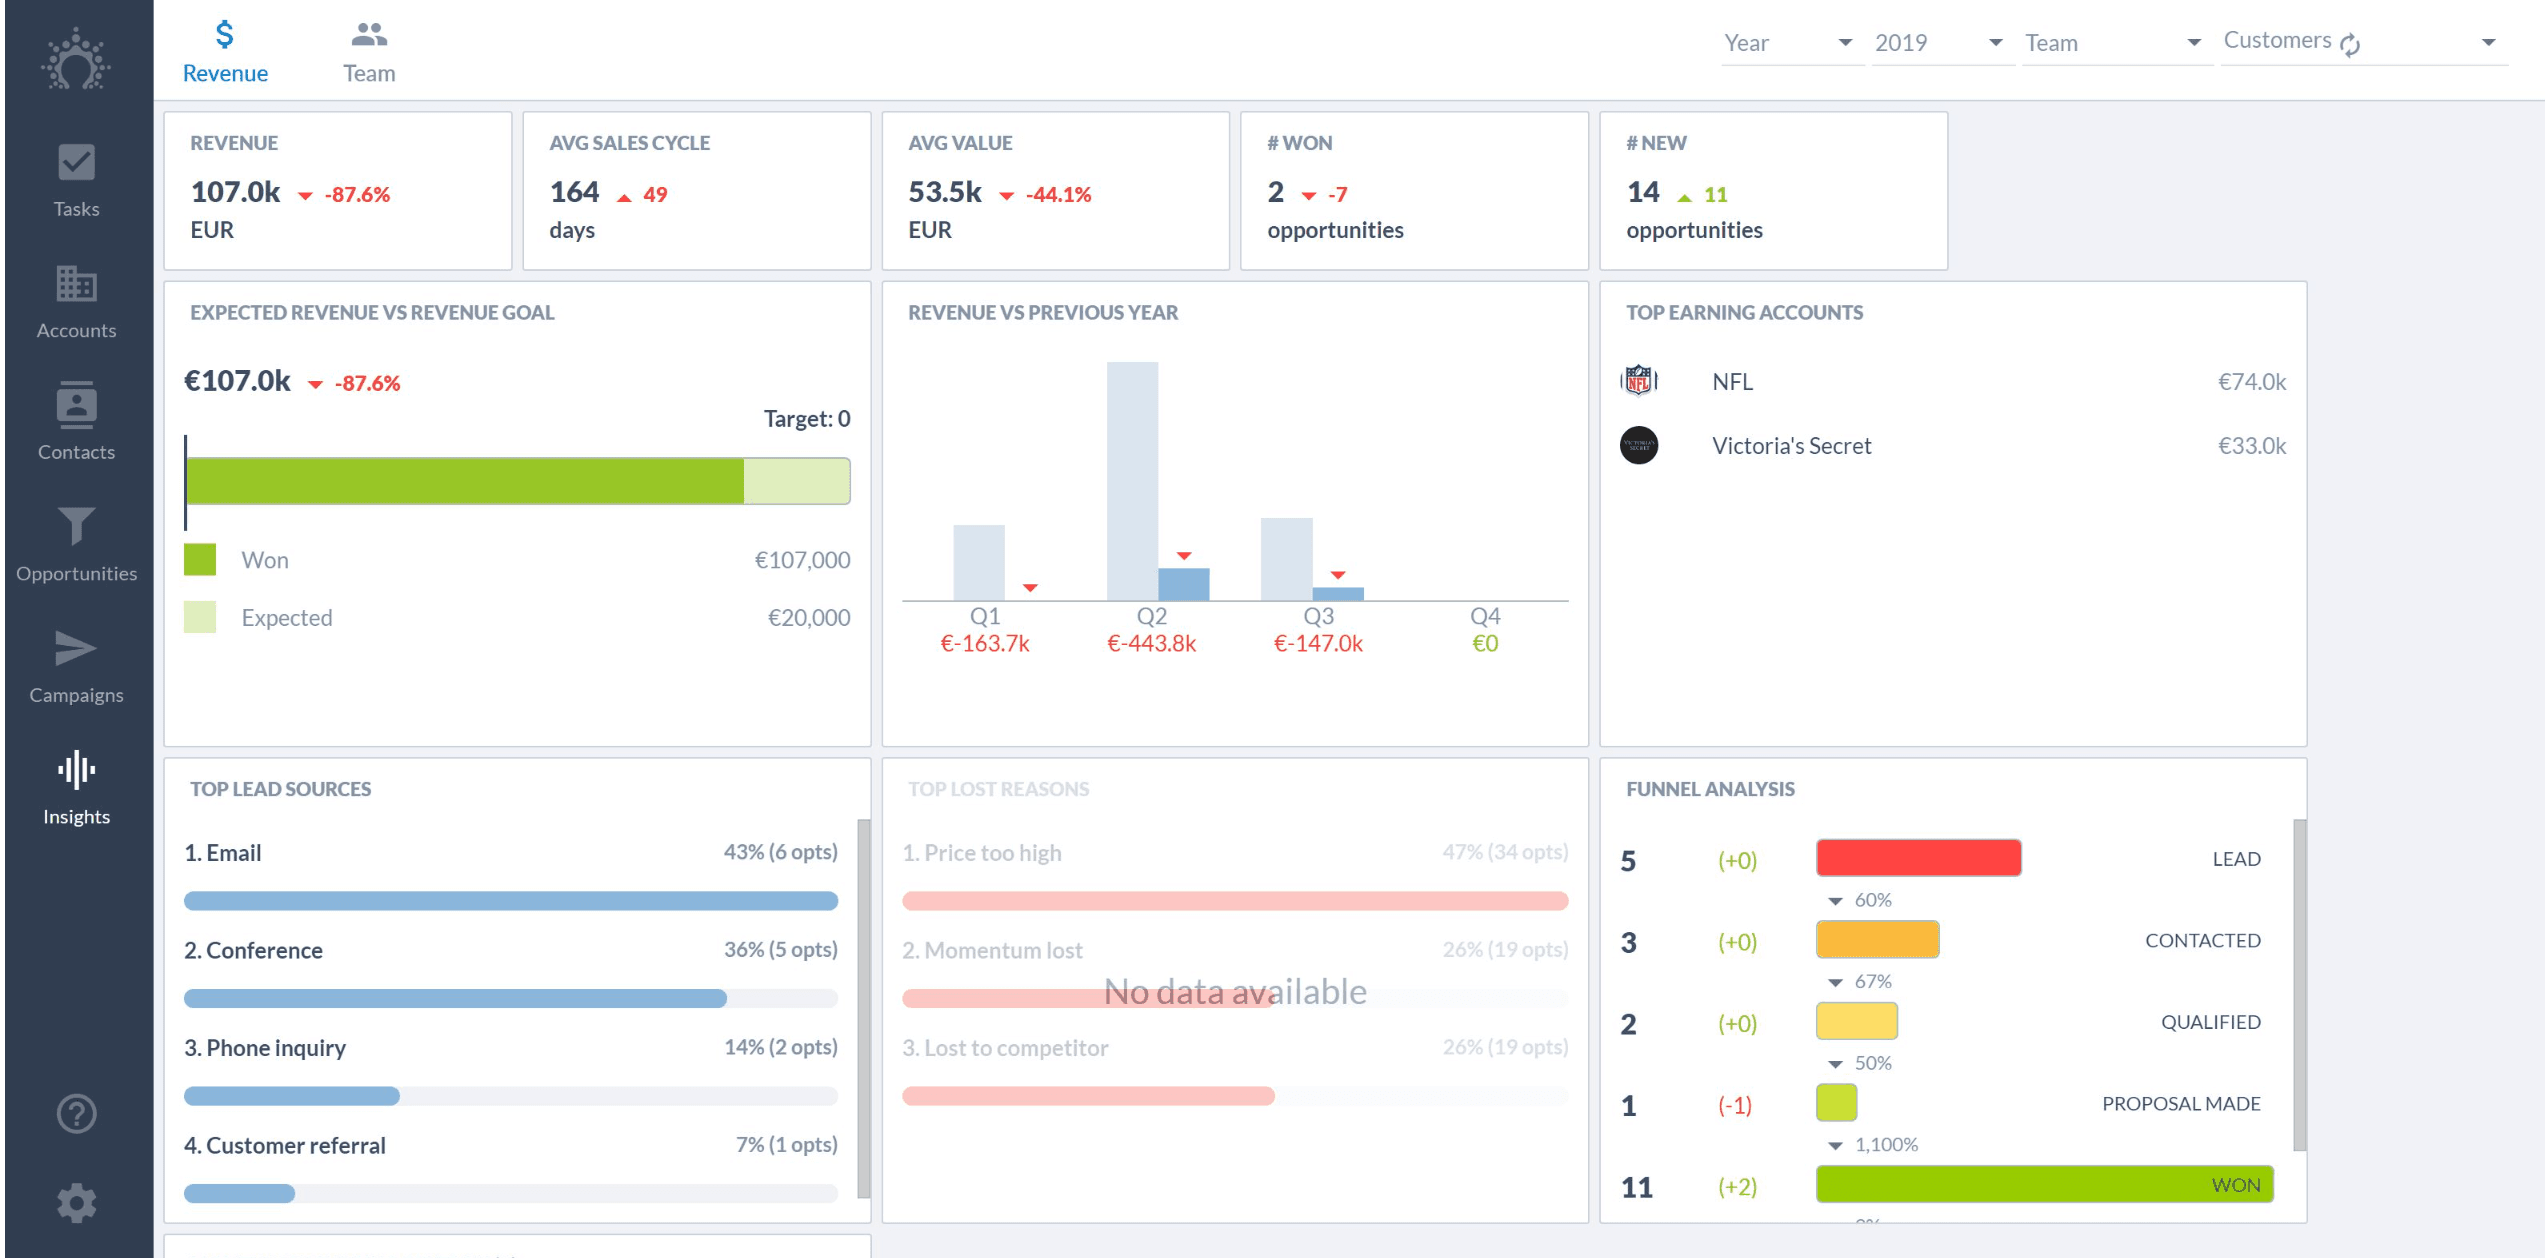
Task: Open help via the question mark icon
Action: (x=76, y=1113)
